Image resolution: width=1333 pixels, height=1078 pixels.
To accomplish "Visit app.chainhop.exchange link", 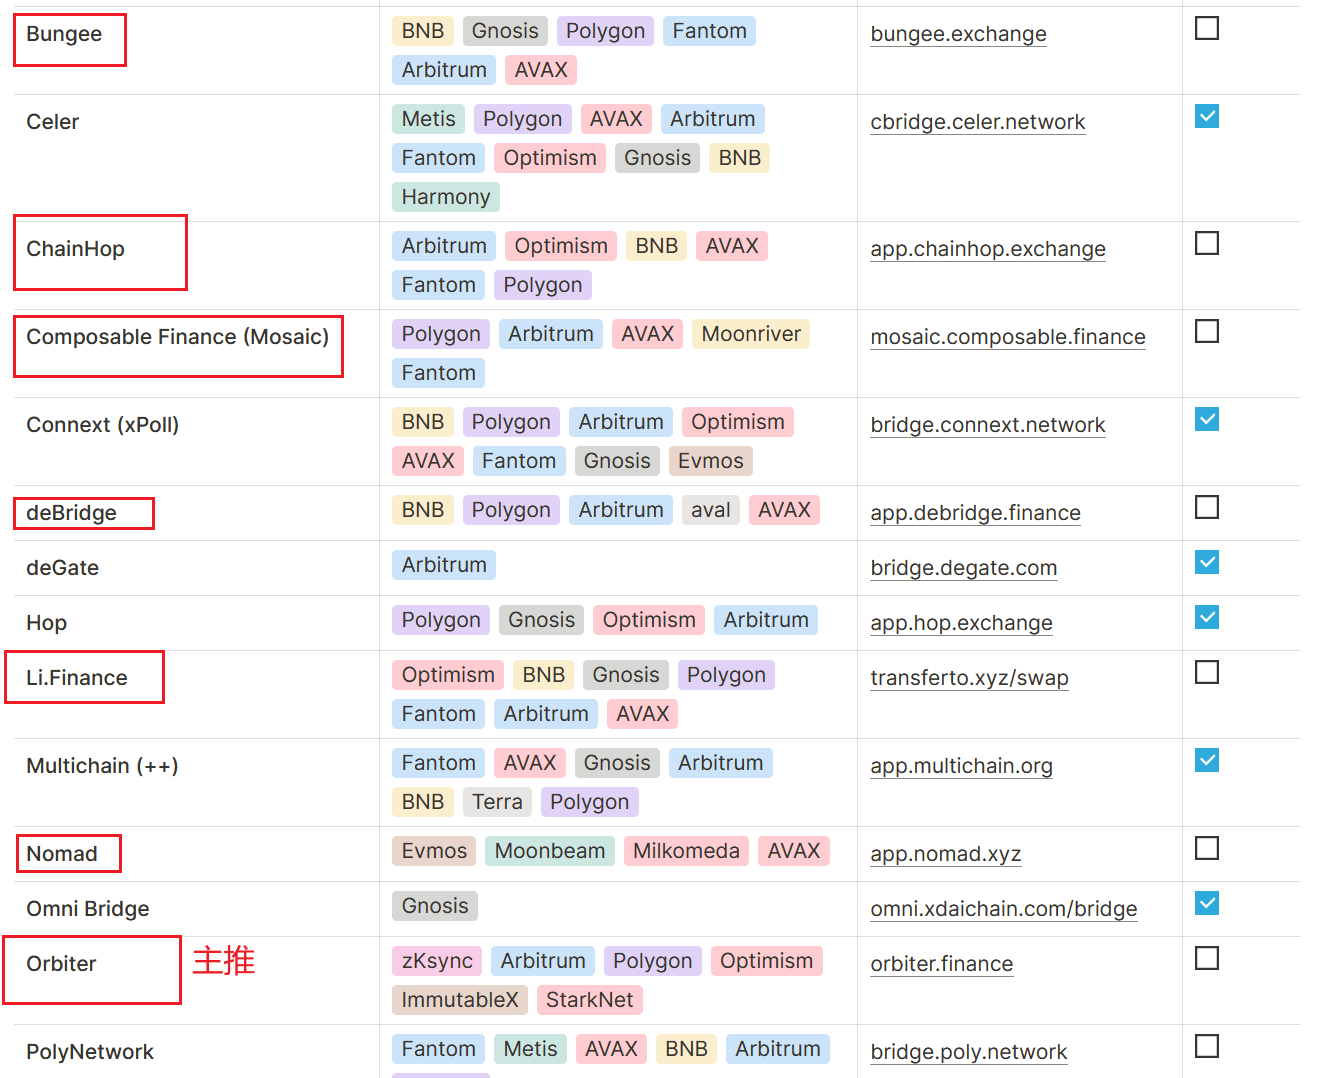I will [988, 249].
